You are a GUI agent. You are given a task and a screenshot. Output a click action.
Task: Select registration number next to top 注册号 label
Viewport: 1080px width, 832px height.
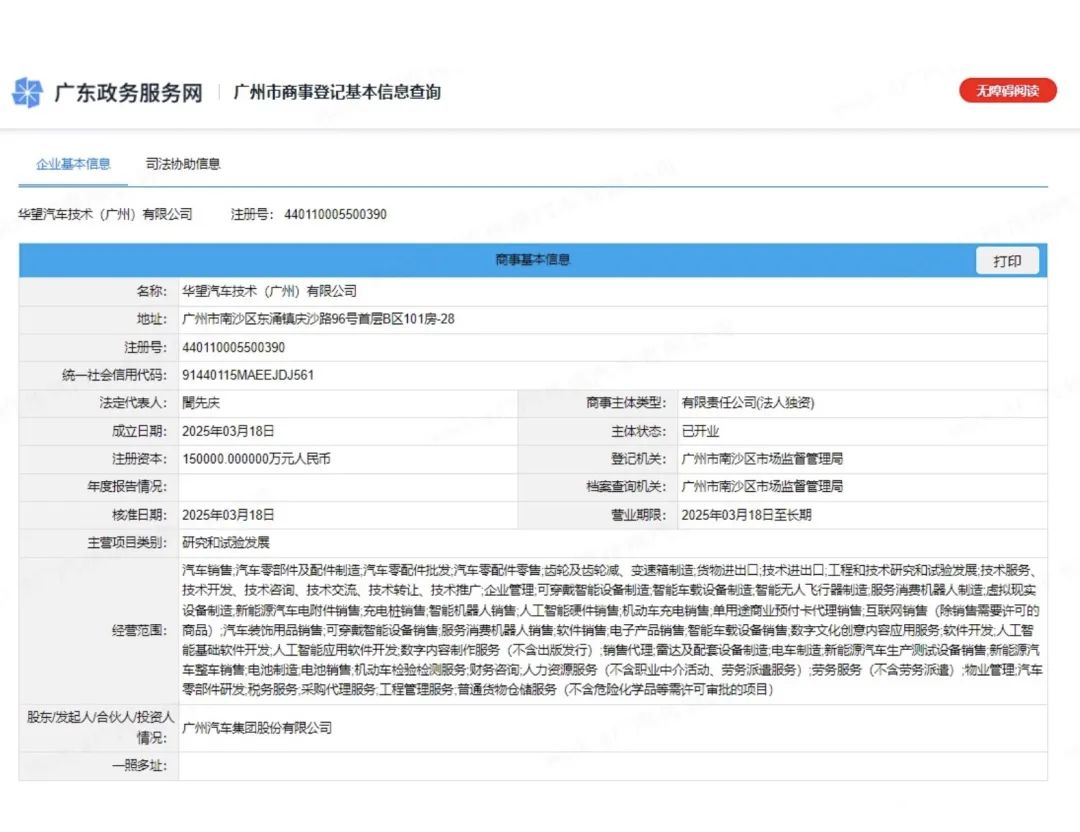pyautogui.click(x=335, y=214)
